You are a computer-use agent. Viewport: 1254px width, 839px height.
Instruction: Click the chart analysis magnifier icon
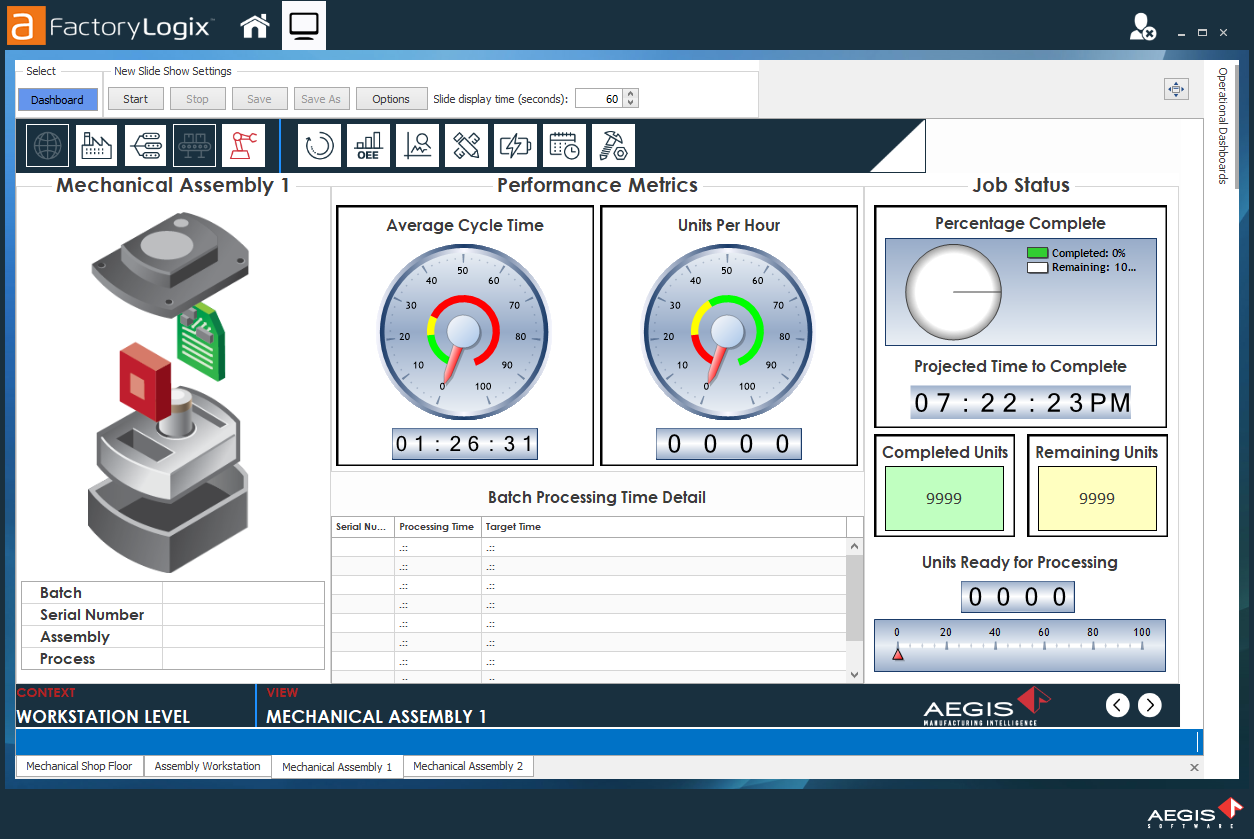(417, 145)
